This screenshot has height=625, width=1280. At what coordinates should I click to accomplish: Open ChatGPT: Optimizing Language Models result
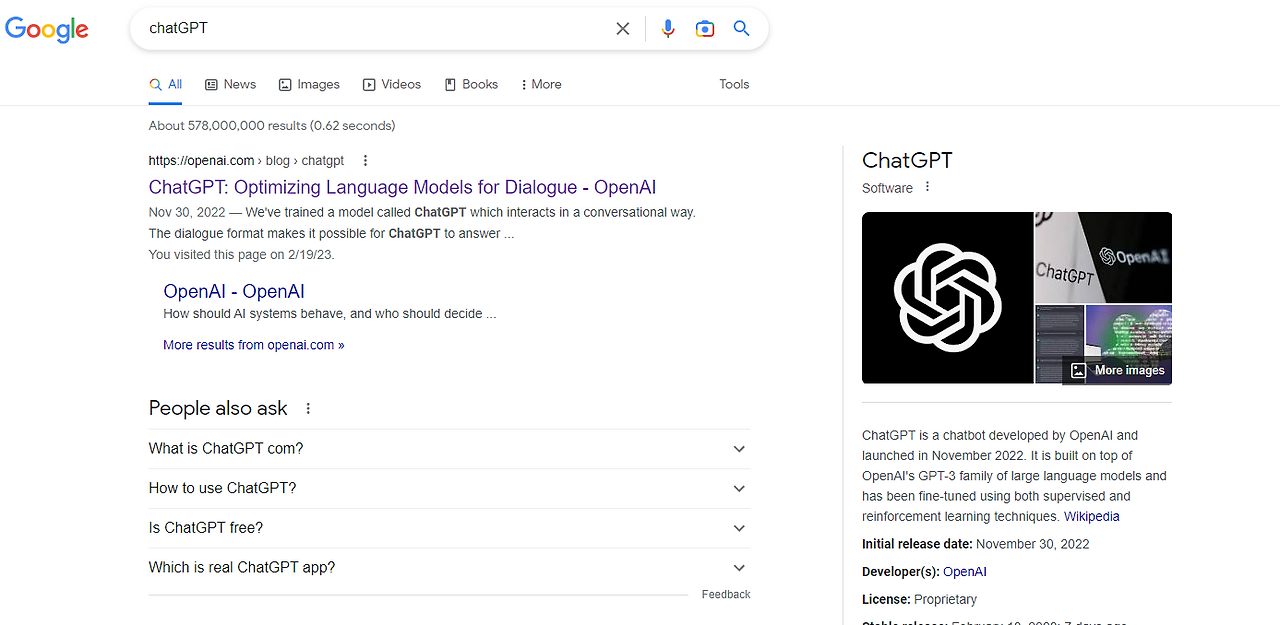tap(402, 187)
